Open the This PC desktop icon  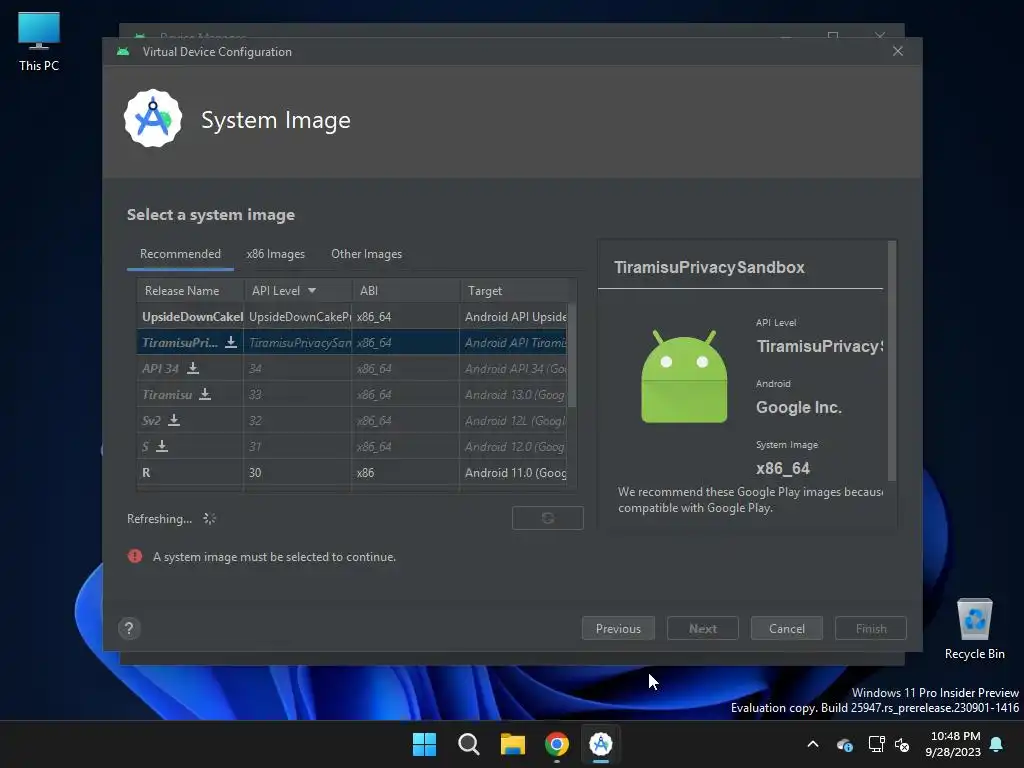click(x=39, y=42)
